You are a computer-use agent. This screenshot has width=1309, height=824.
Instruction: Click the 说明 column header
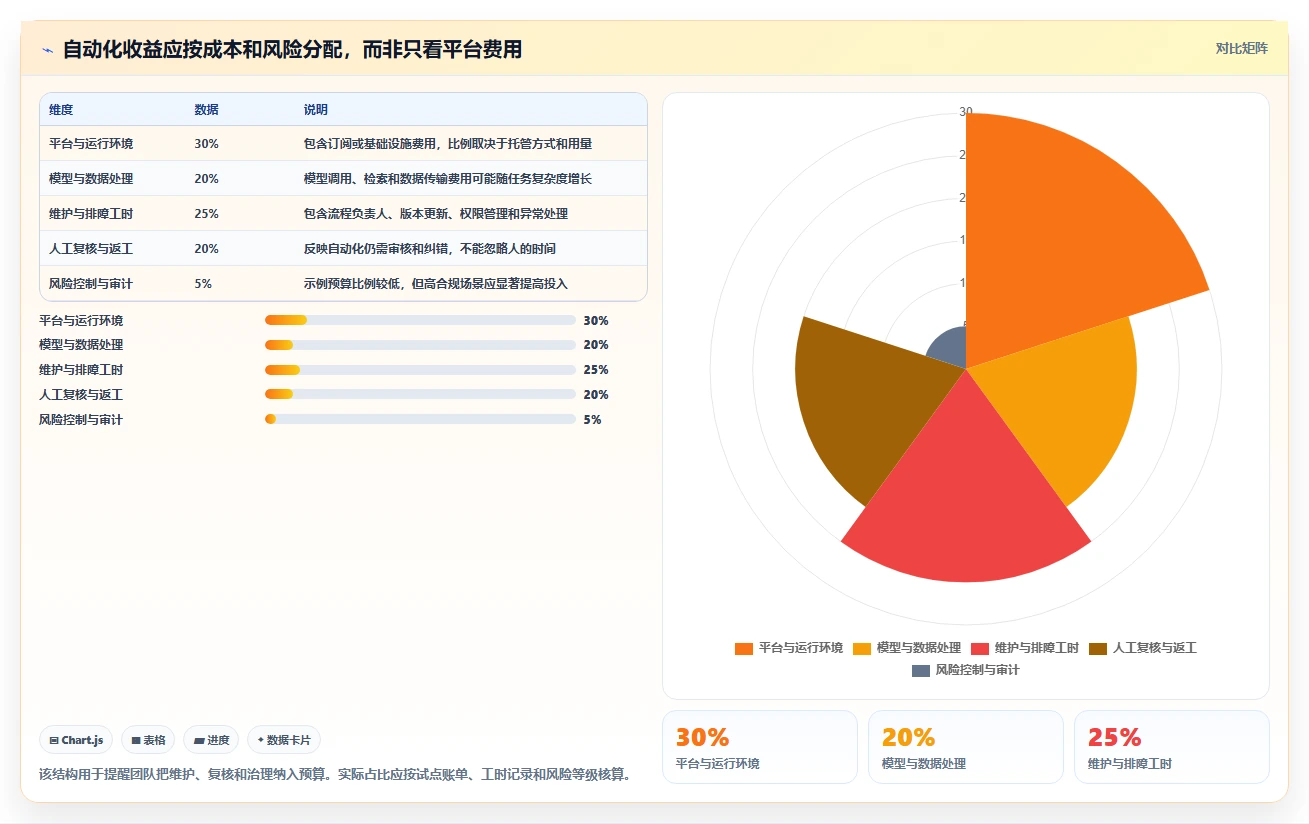click(316, 110)
